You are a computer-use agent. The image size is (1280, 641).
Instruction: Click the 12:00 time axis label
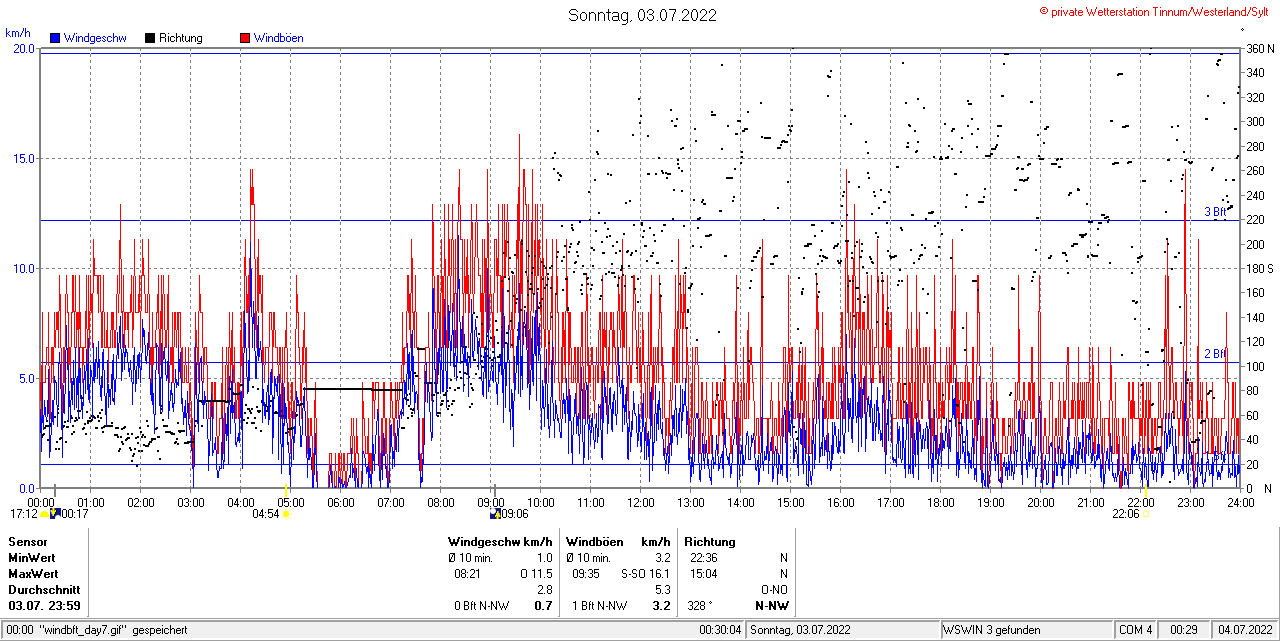click(x=641, y=502)
